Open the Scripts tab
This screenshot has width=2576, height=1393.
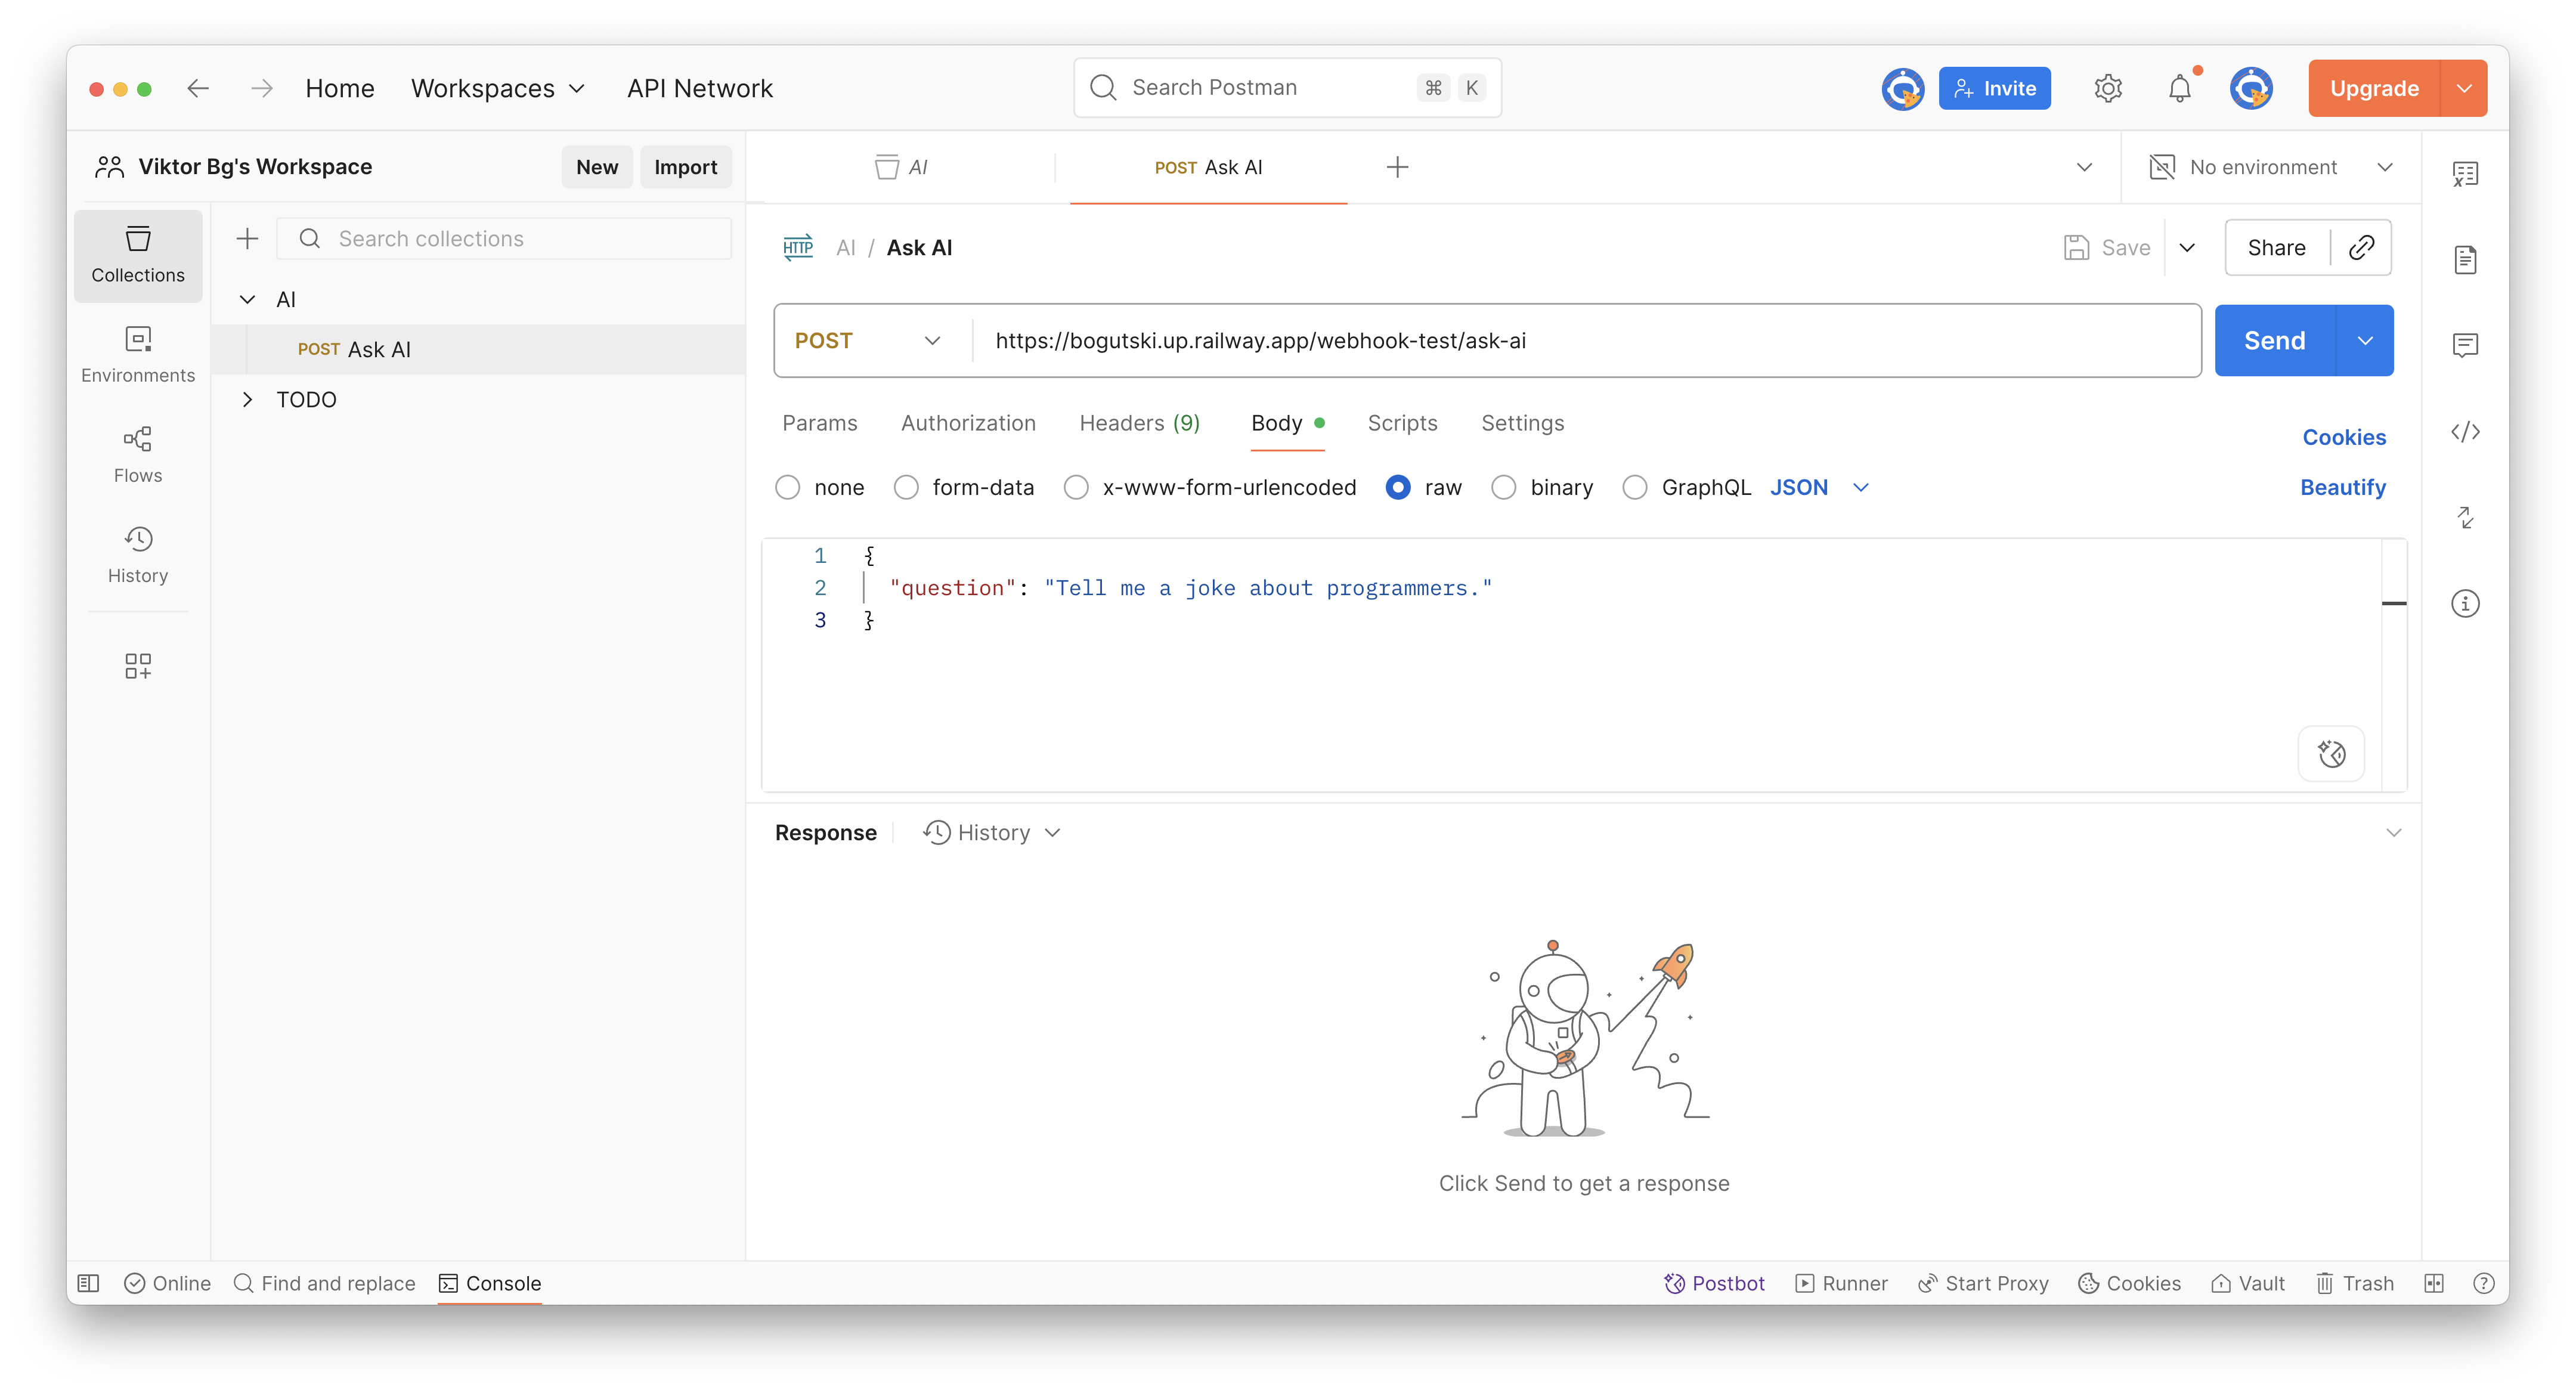pyautogui.click(x=1402, y=423)
